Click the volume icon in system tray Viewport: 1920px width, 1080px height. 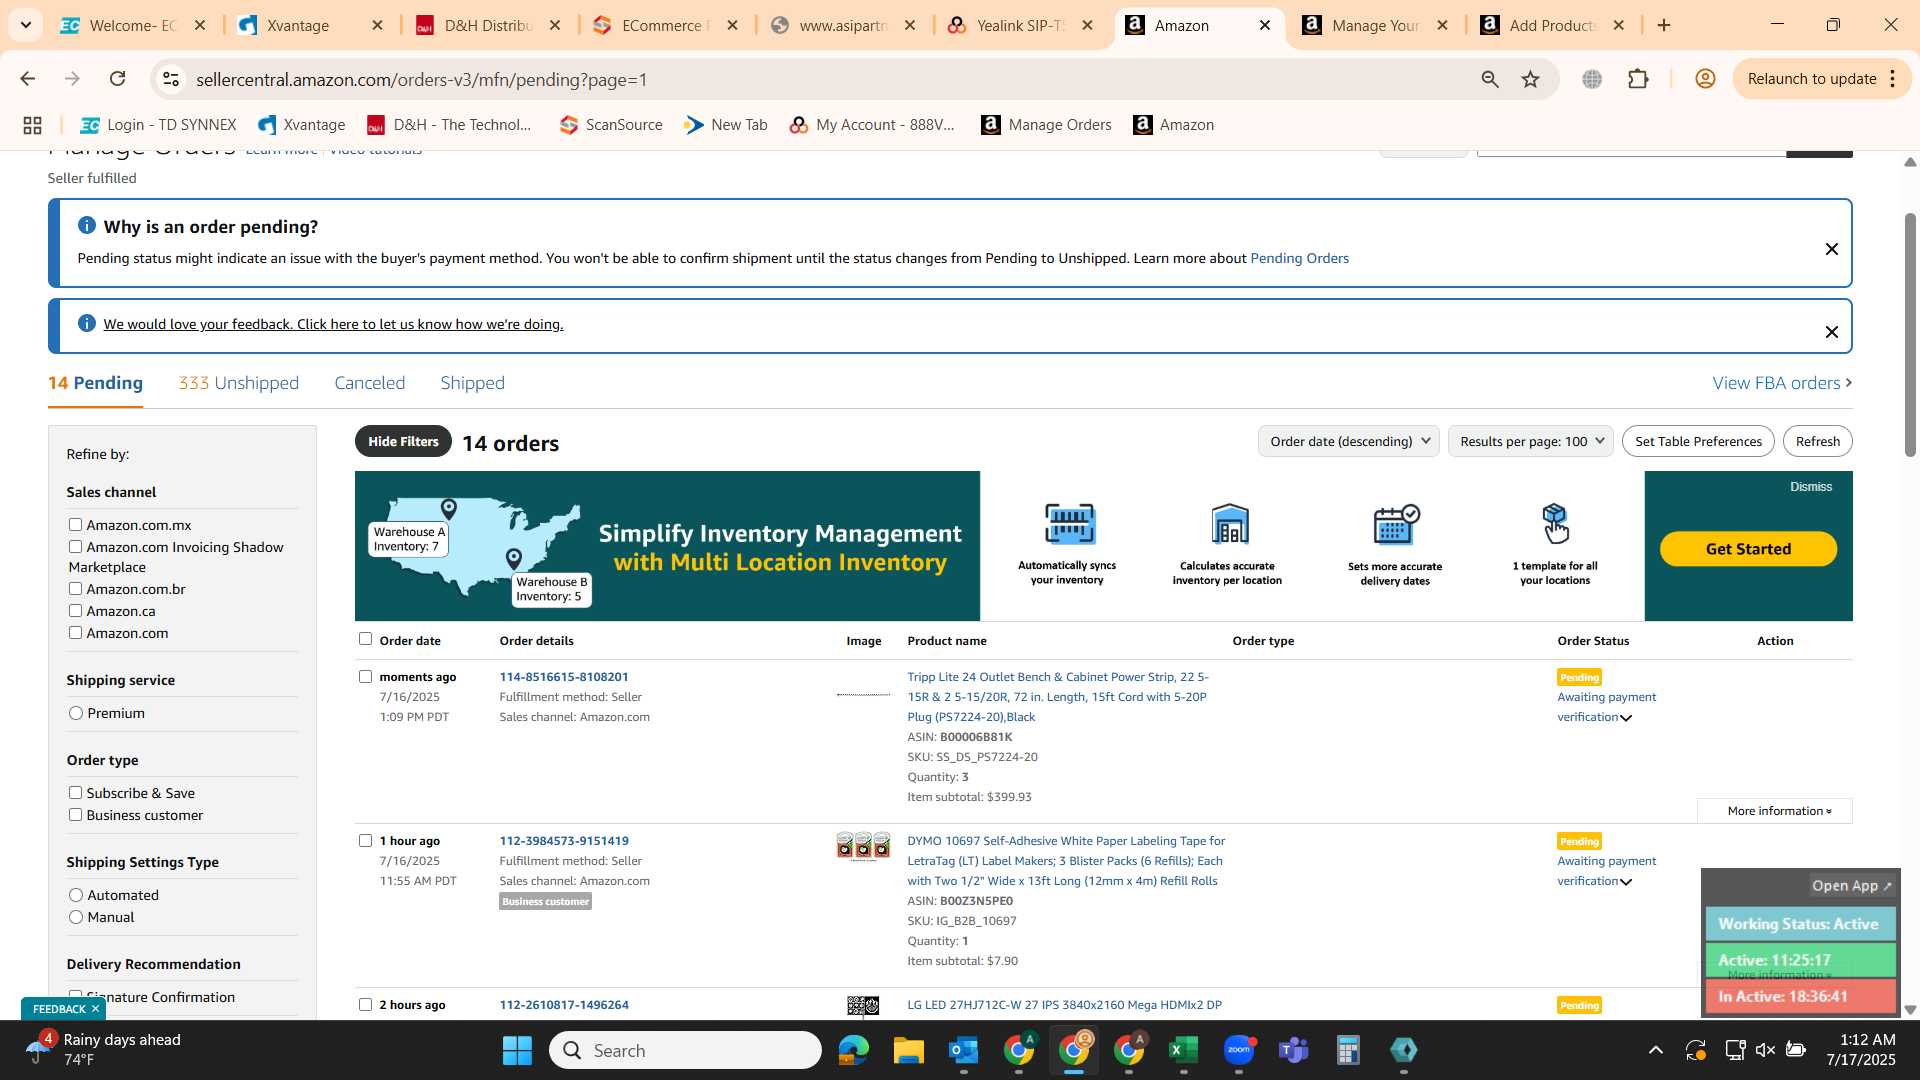point(1765,1050)
